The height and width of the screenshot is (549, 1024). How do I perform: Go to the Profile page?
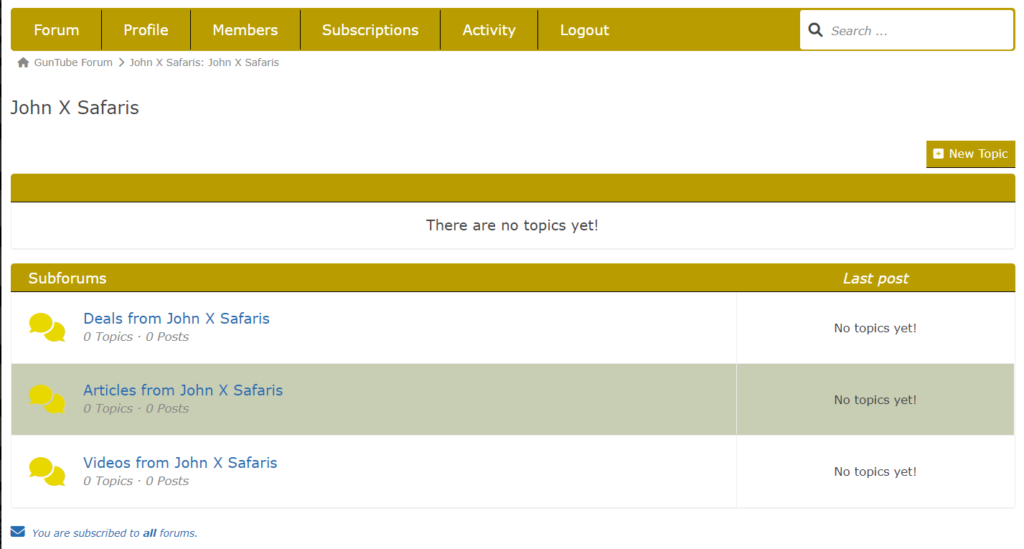point(146,30)
